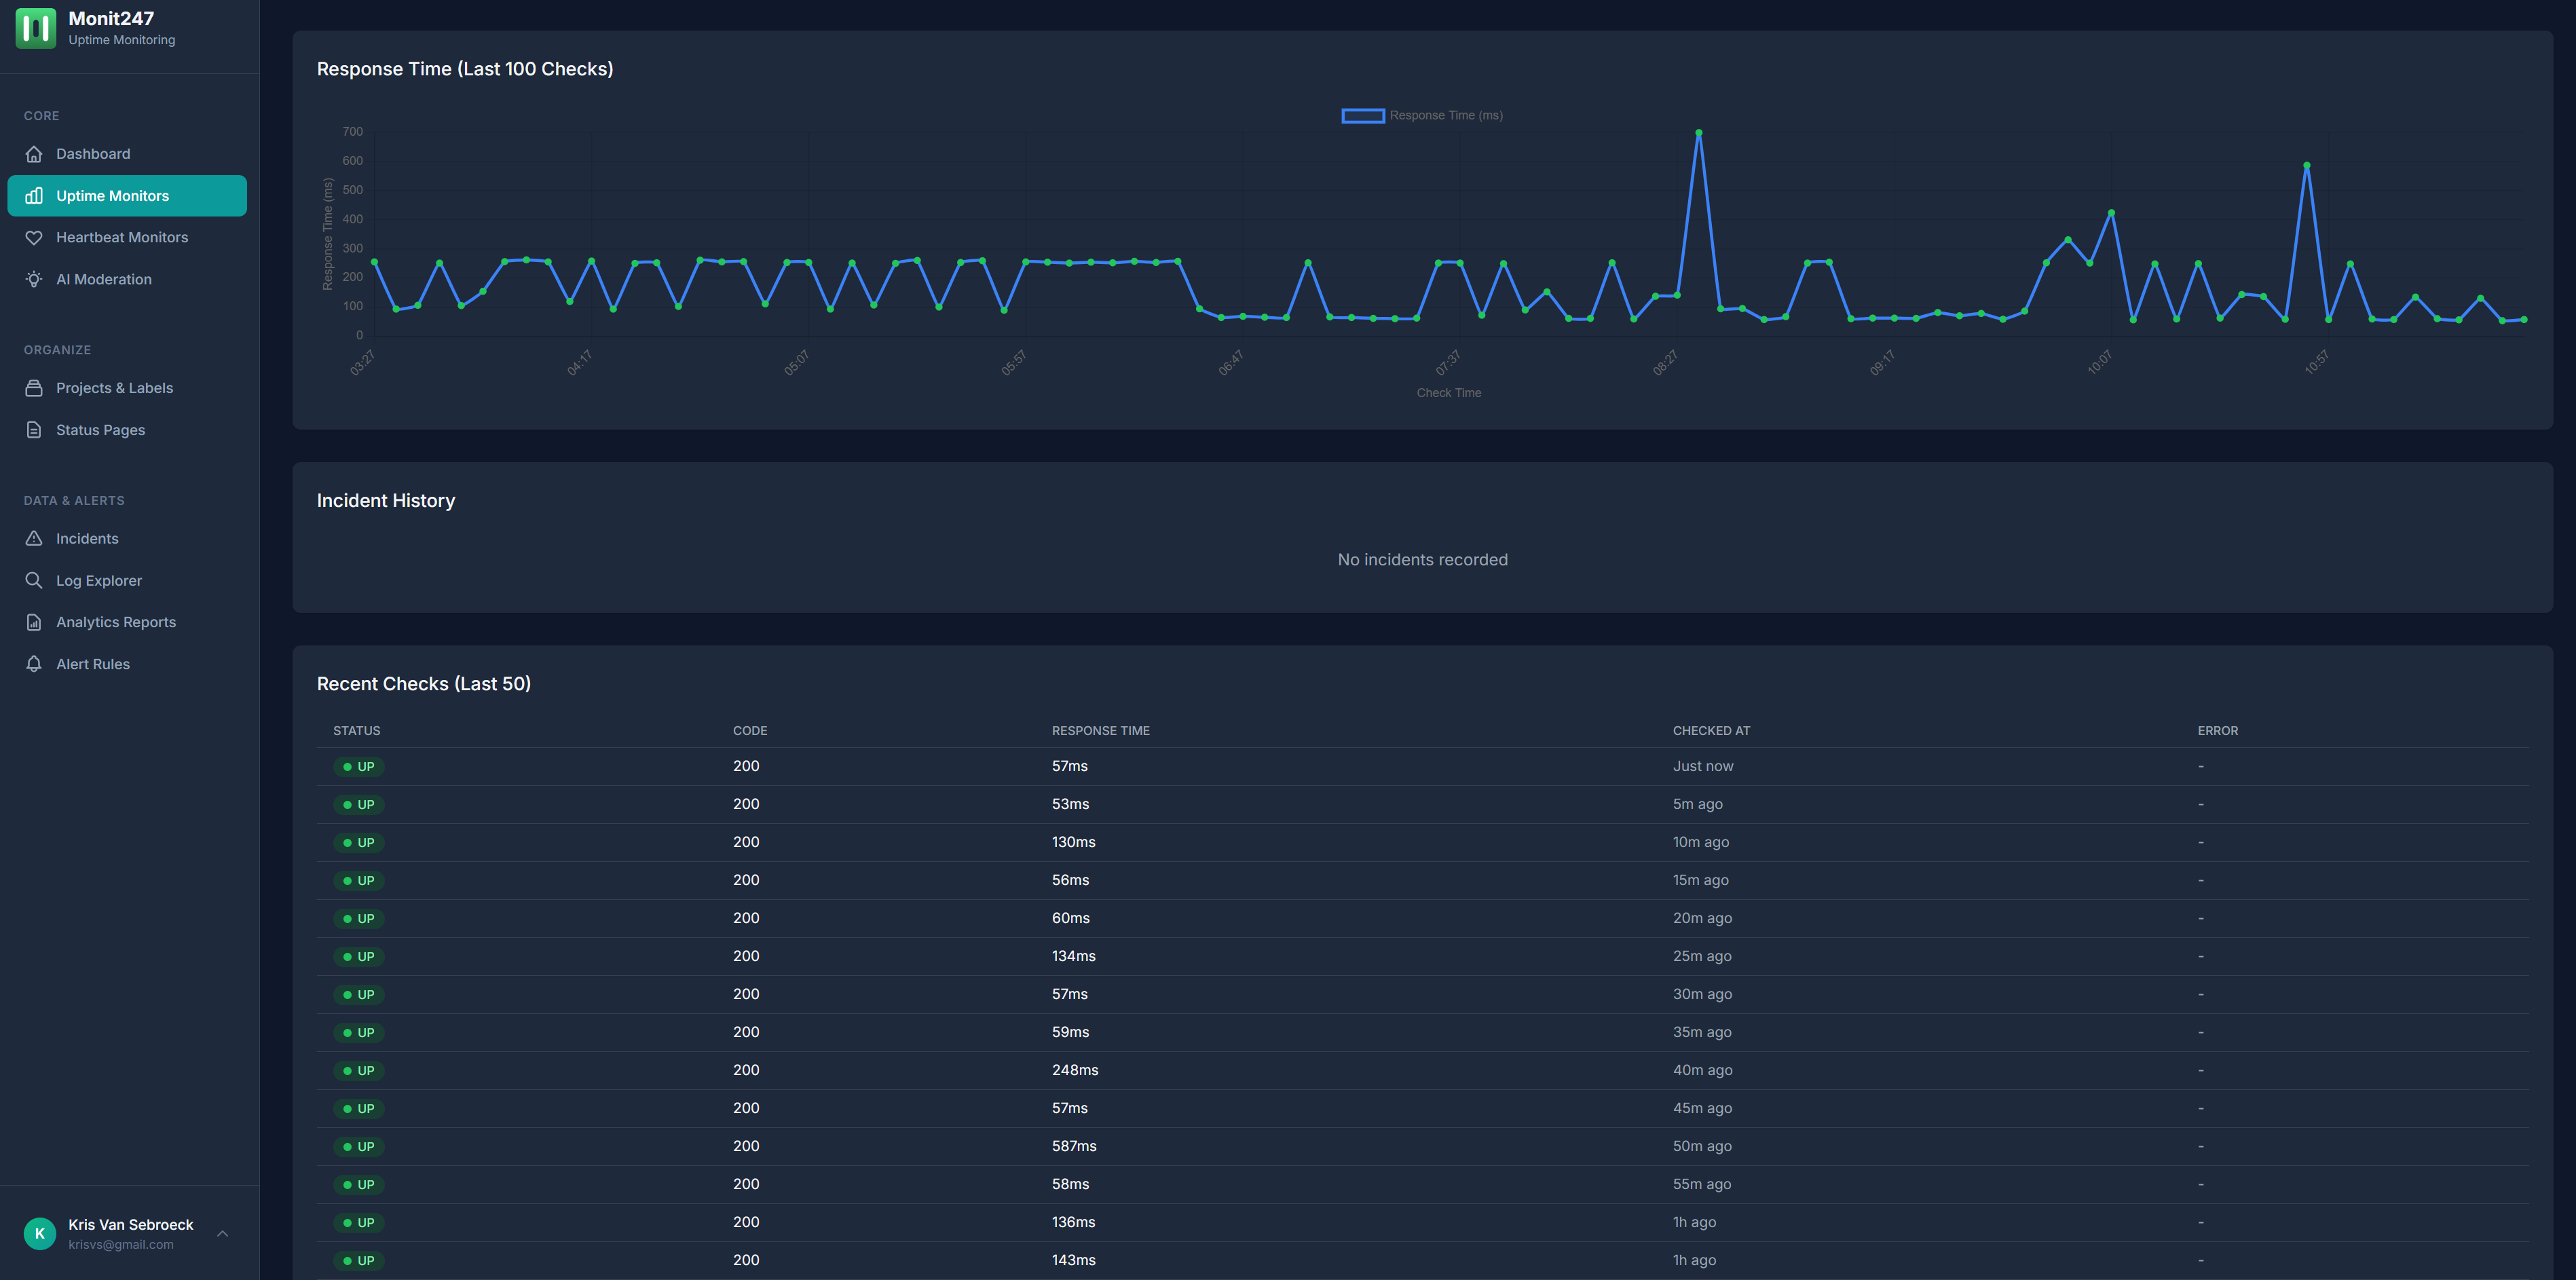Click the UP status badge on the first check

360,766
